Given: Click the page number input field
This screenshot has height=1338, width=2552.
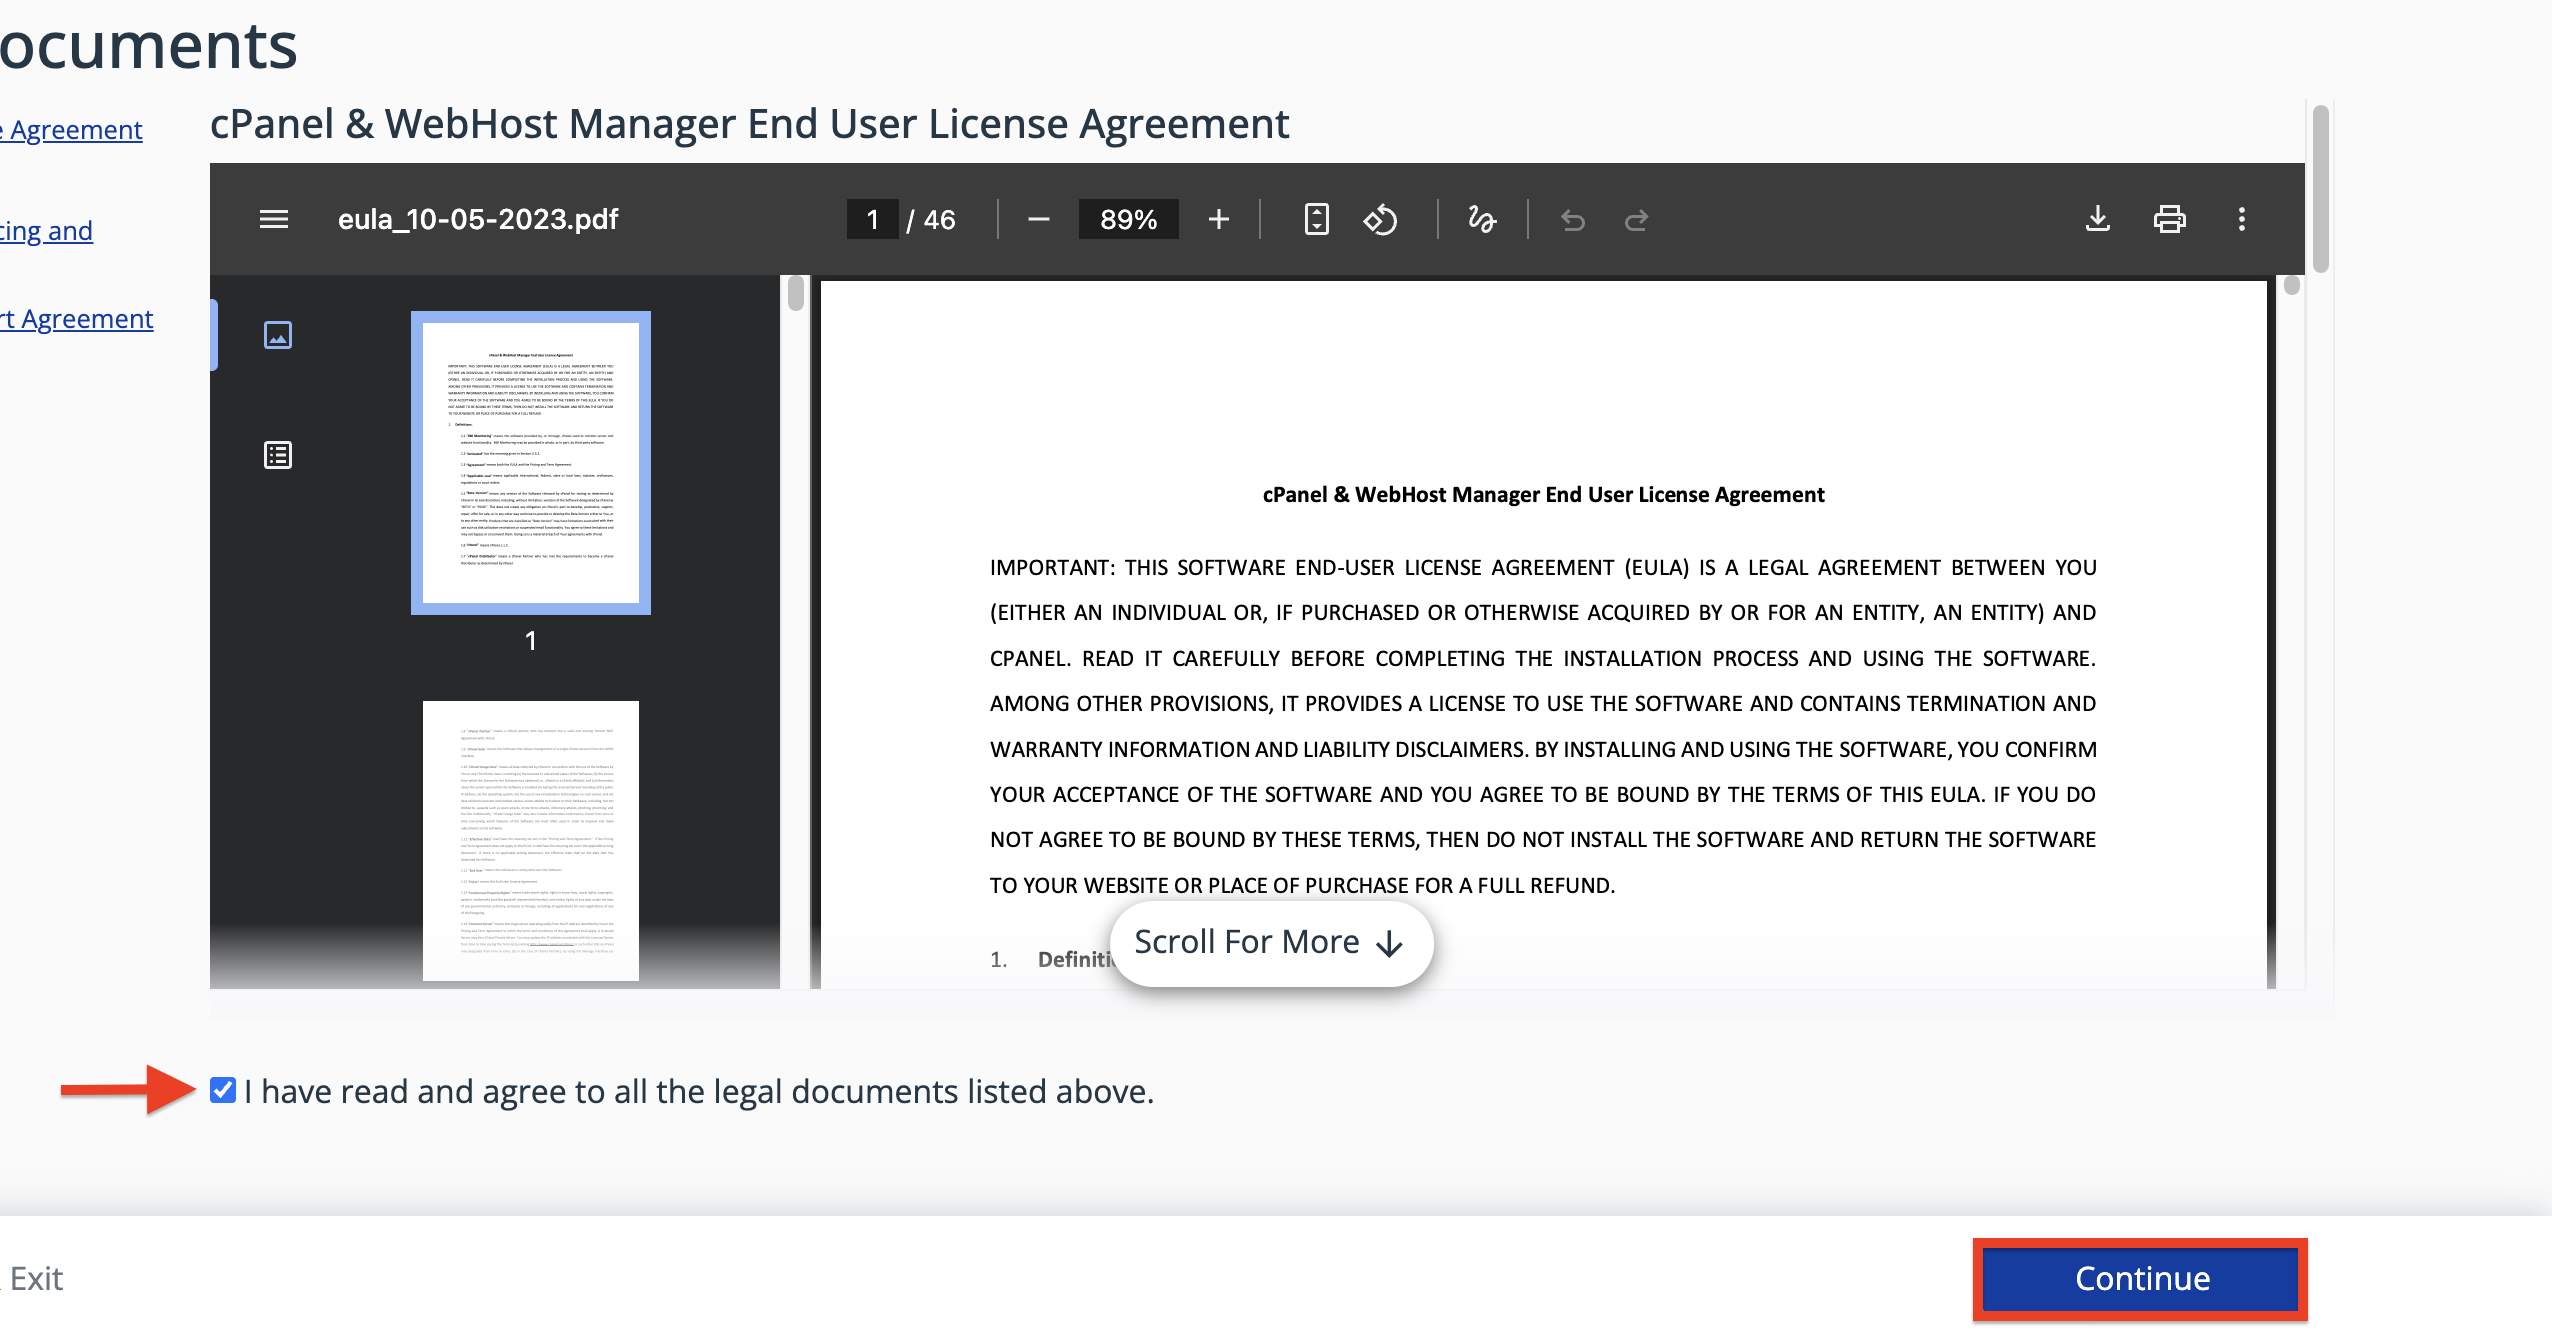Looking at the screenshot, I should tap(872, 219).
